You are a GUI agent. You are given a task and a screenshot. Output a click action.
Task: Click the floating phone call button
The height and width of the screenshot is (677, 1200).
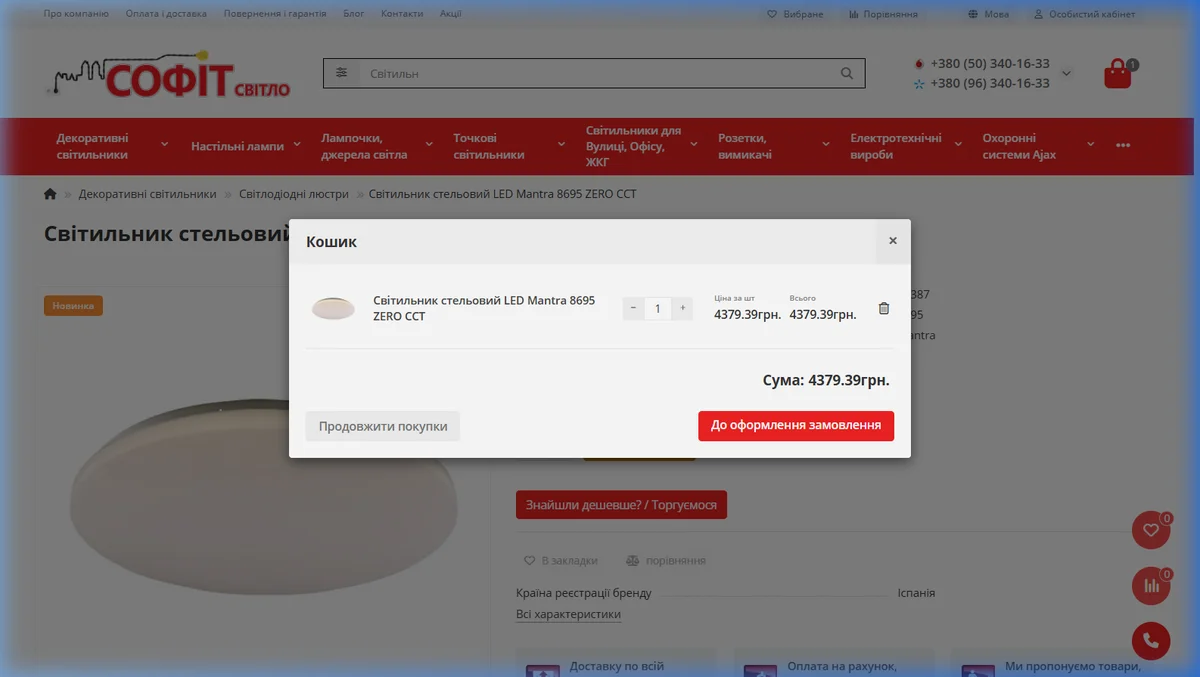1150,641
